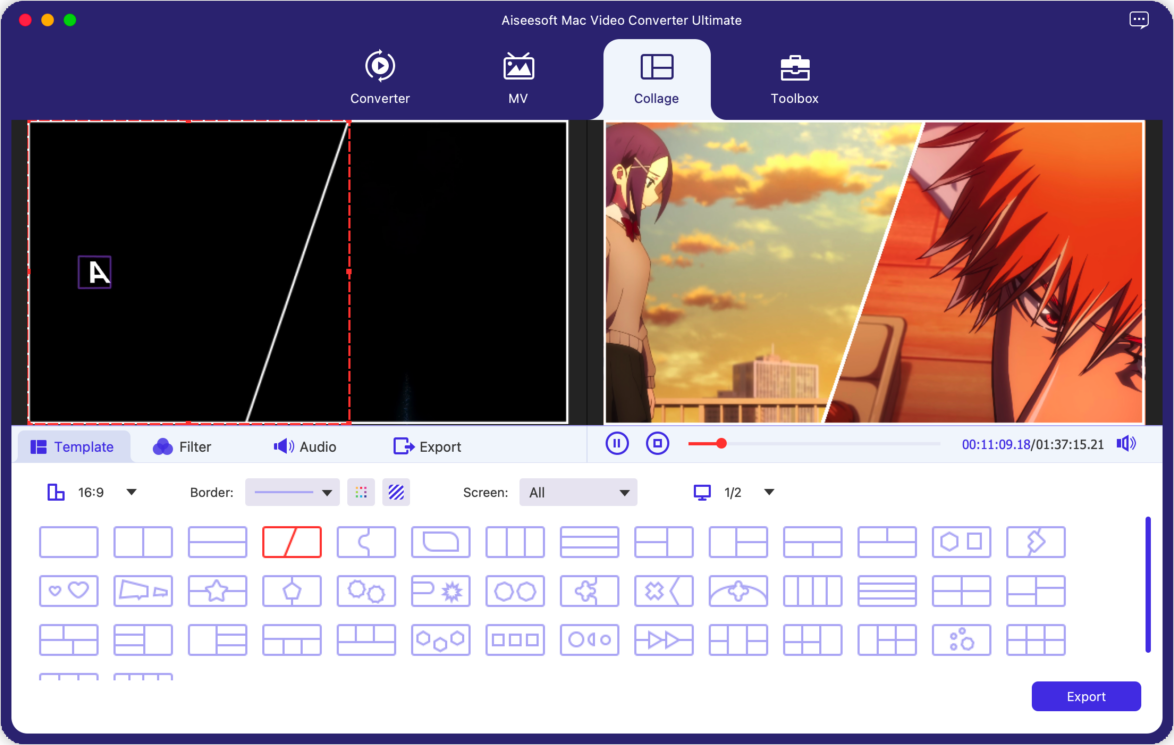The width and height of the screenshot is (1174, 745).
Task: Choose the pentagon center template
Action: (292, 592)
